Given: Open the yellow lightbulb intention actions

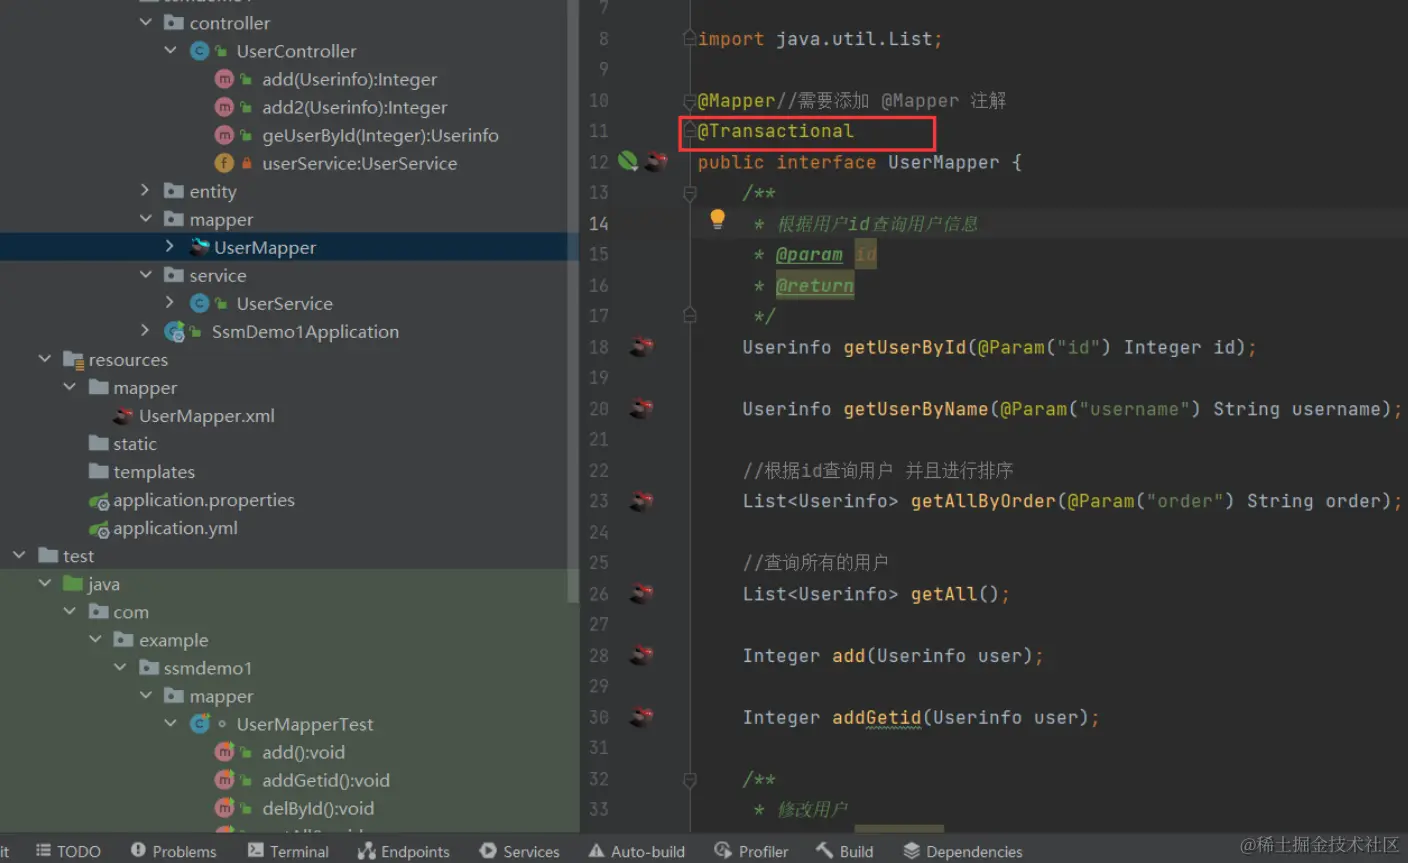Looking at the screenshot, I should (717, 219).
